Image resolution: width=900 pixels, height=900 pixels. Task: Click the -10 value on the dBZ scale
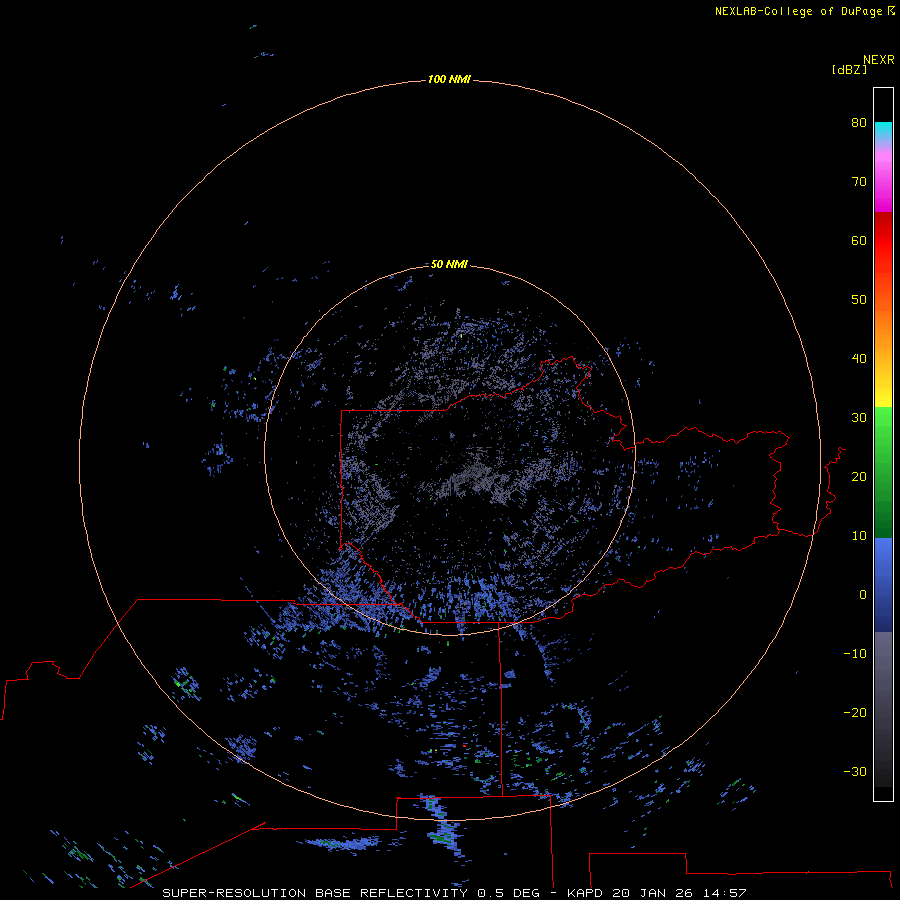point(855,654)
